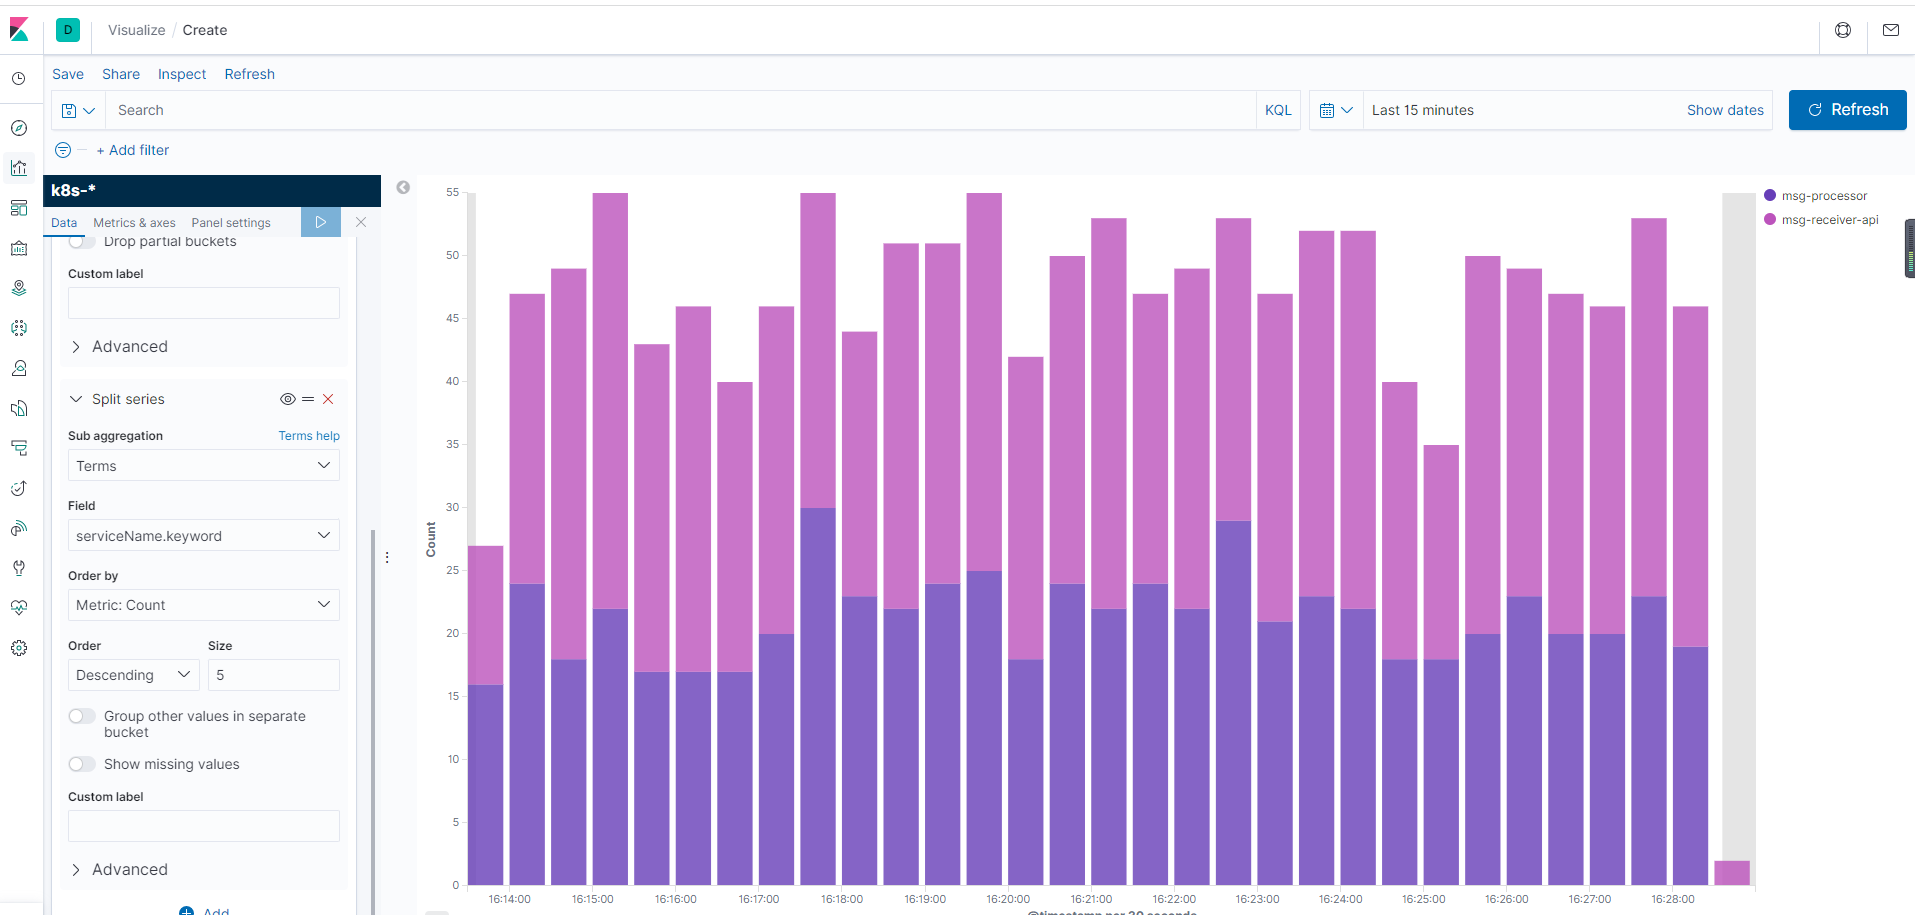Click the msg-processor legend color dot

click(1770, 196)
